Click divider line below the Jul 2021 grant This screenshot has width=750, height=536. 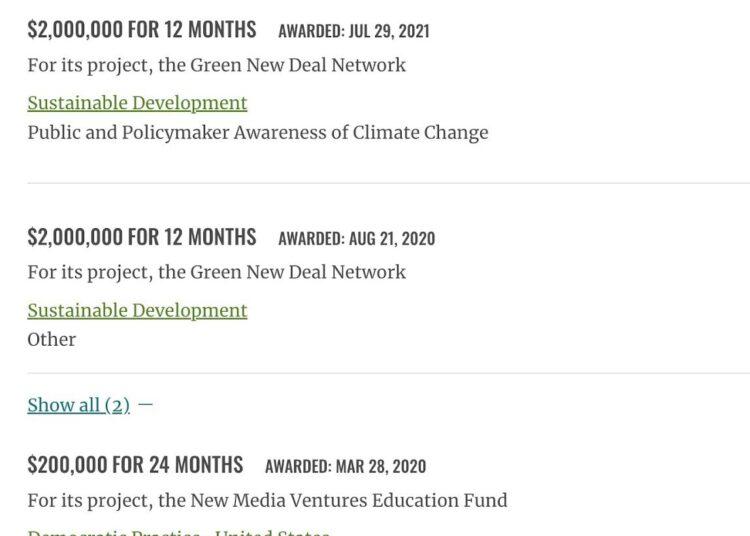click(388, 183)
